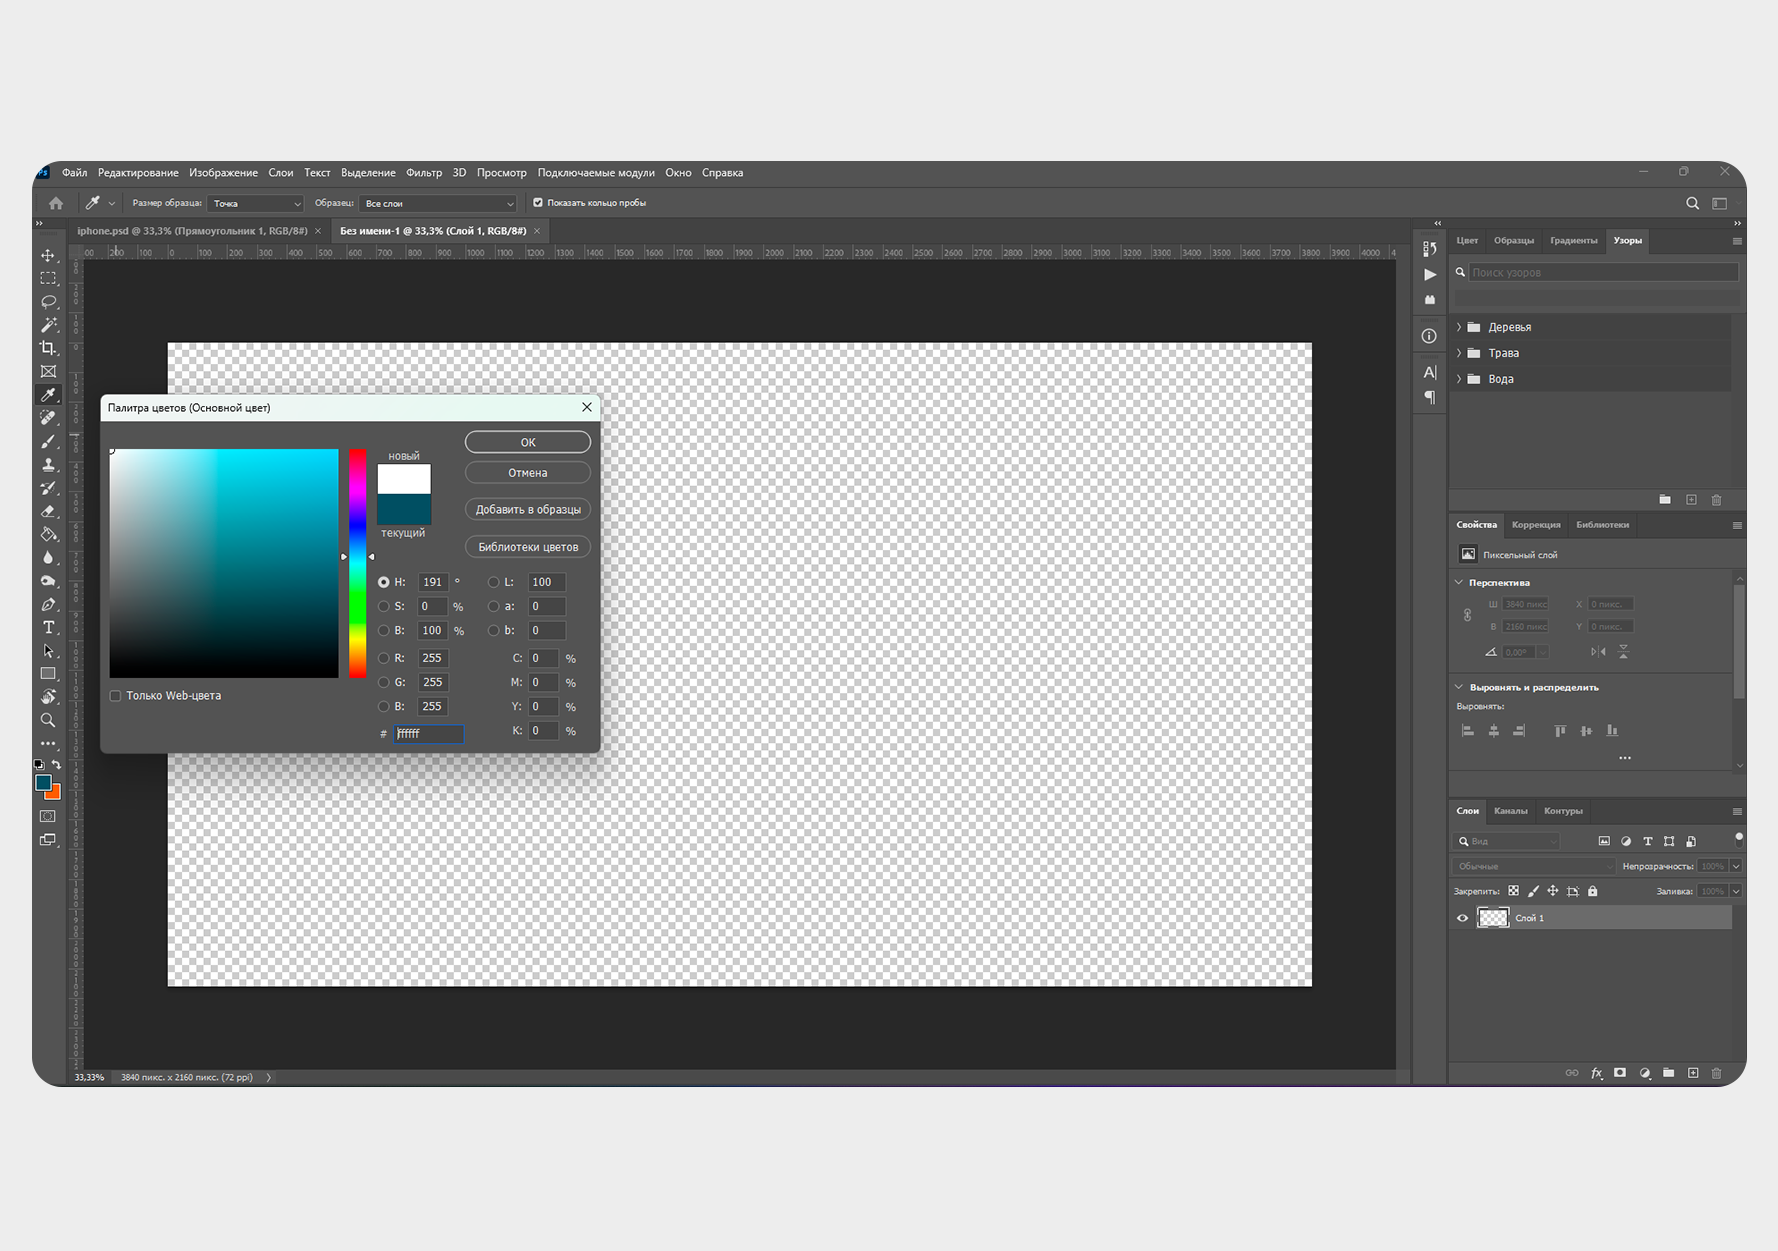Screen dimensions: 1778x1251
Task: Open 'Размер образца' dropdown with 'Точка'
Action: [x=256, y=203]
